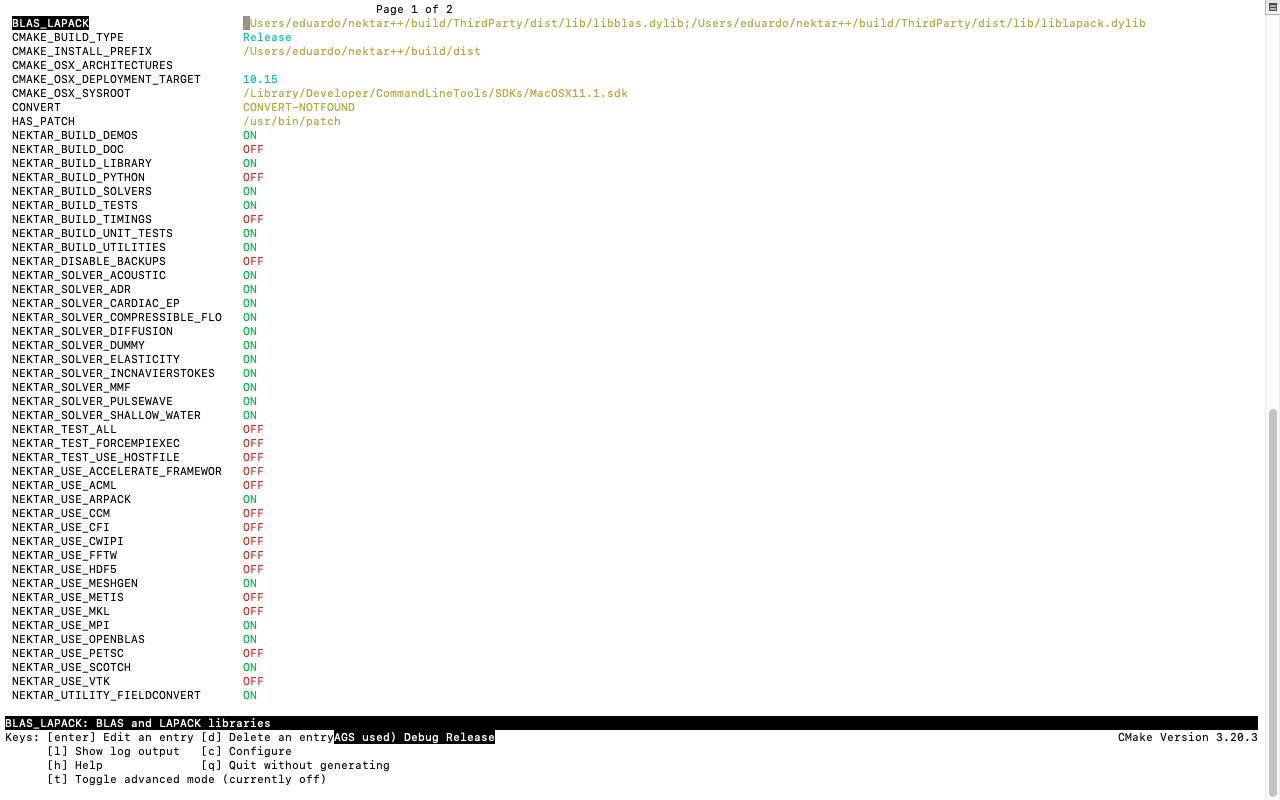Toggle the NEKTAR_USE_VTK OFF value

coord(253,681)
